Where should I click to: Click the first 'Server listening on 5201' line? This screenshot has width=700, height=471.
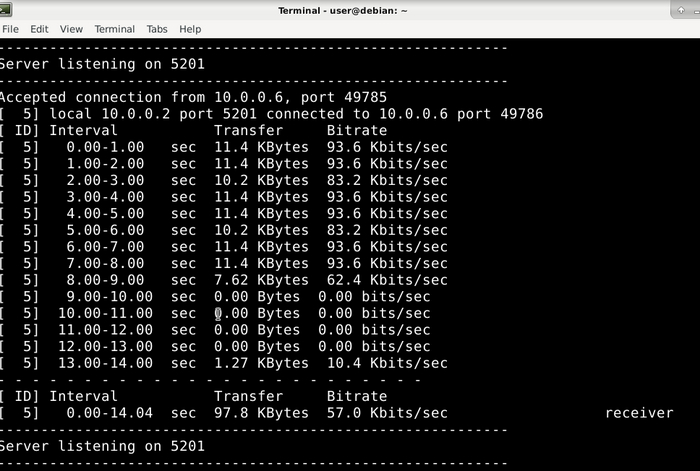click(102, 64)
